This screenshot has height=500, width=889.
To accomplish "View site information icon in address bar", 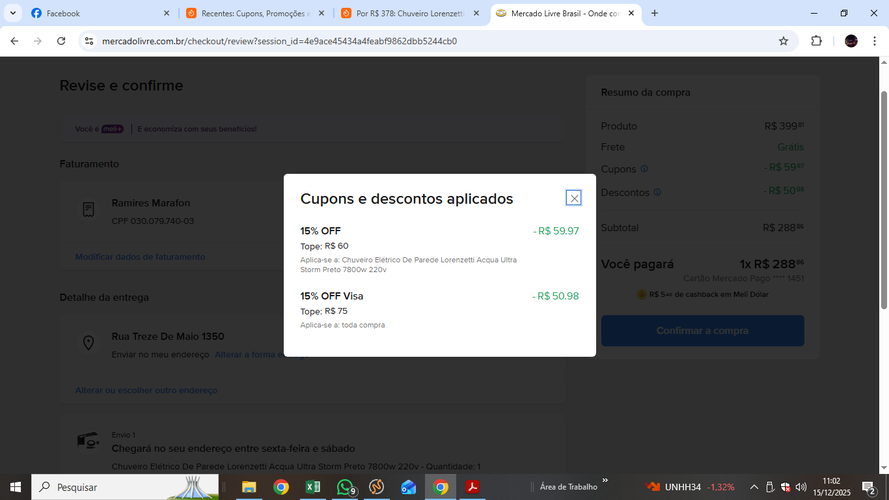I will [89, 41].
